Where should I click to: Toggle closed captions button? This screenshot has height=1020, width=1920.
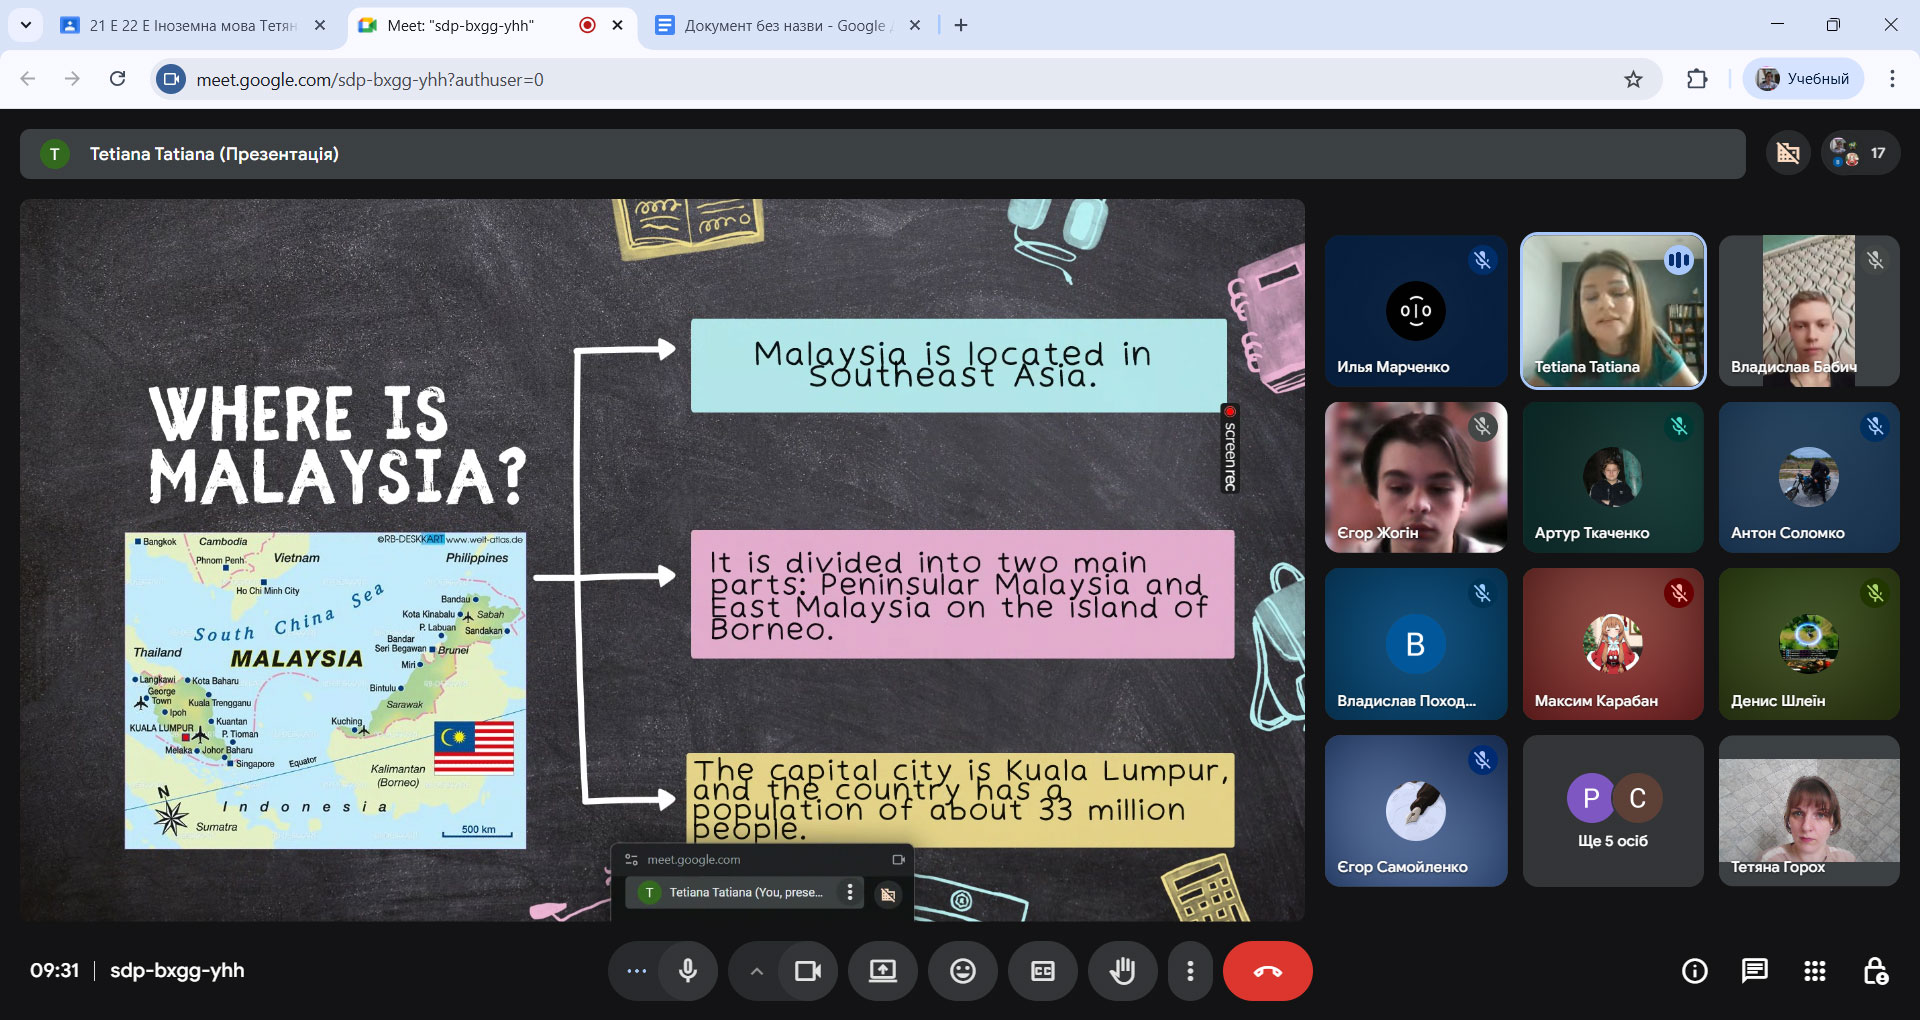coord(1042,971)
